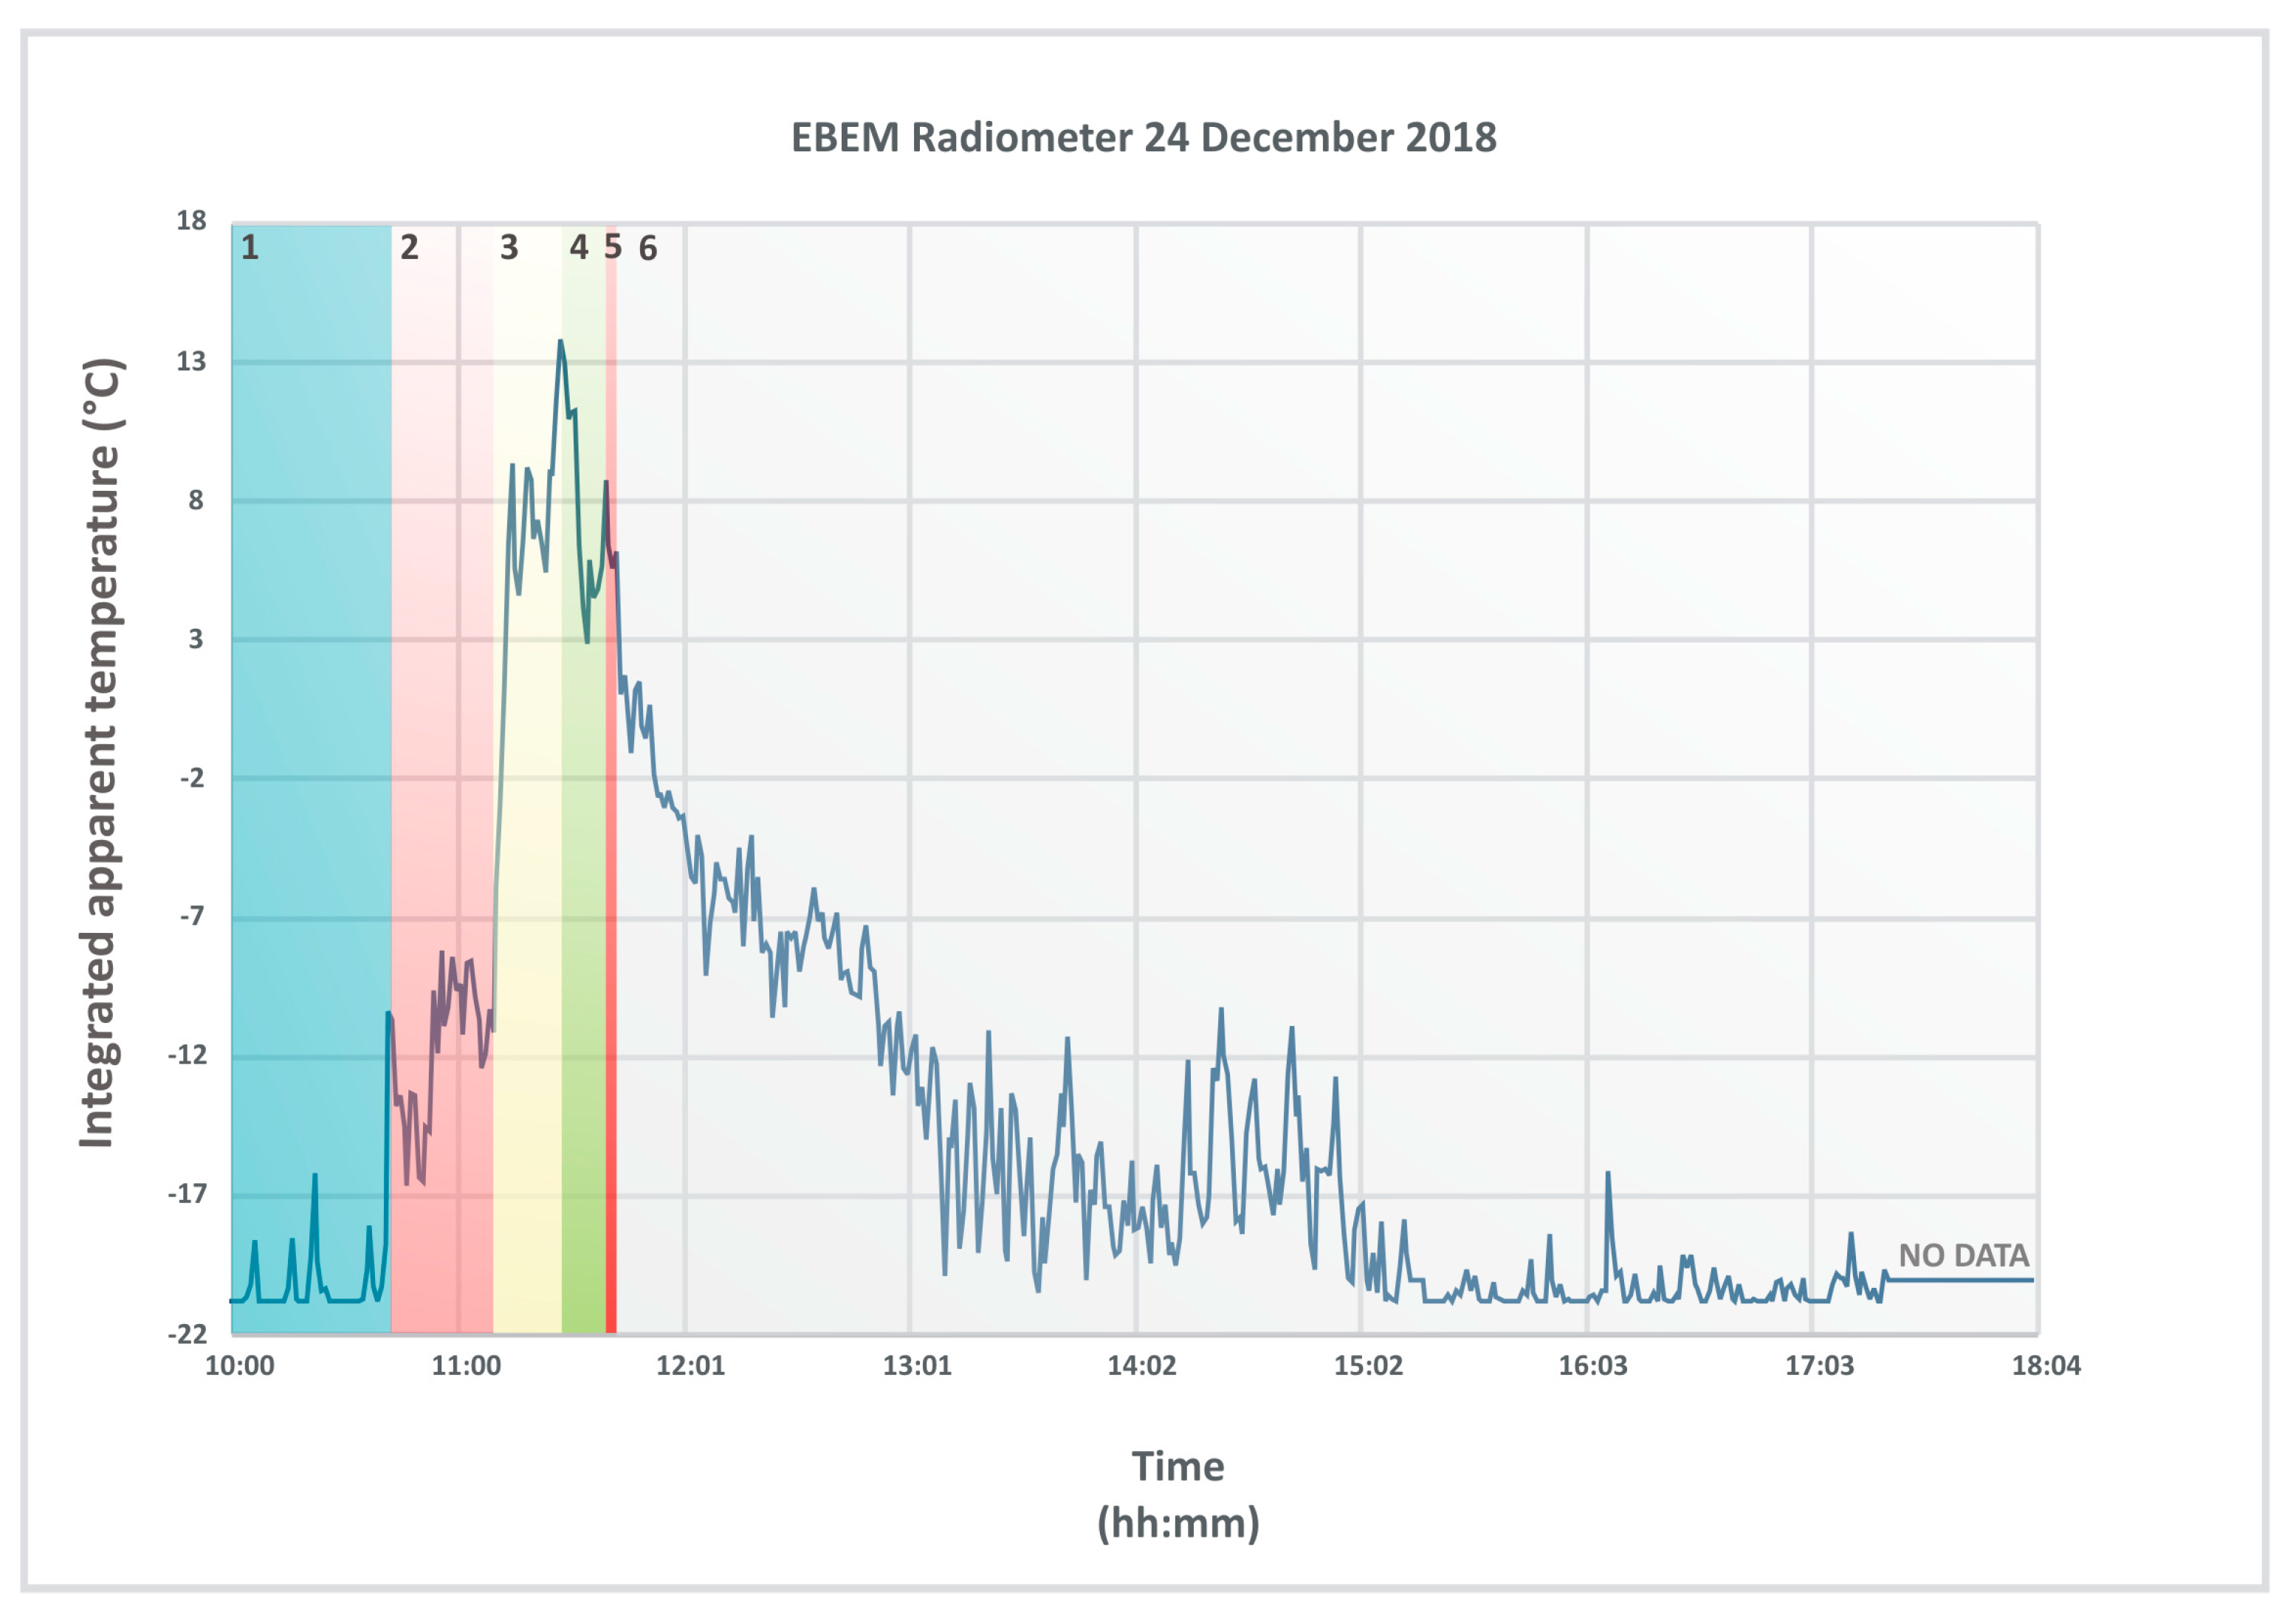Click the highest temperature peak near 13.5
This screenshot has height=1623, width=2296.
click(x=561, y=343)
